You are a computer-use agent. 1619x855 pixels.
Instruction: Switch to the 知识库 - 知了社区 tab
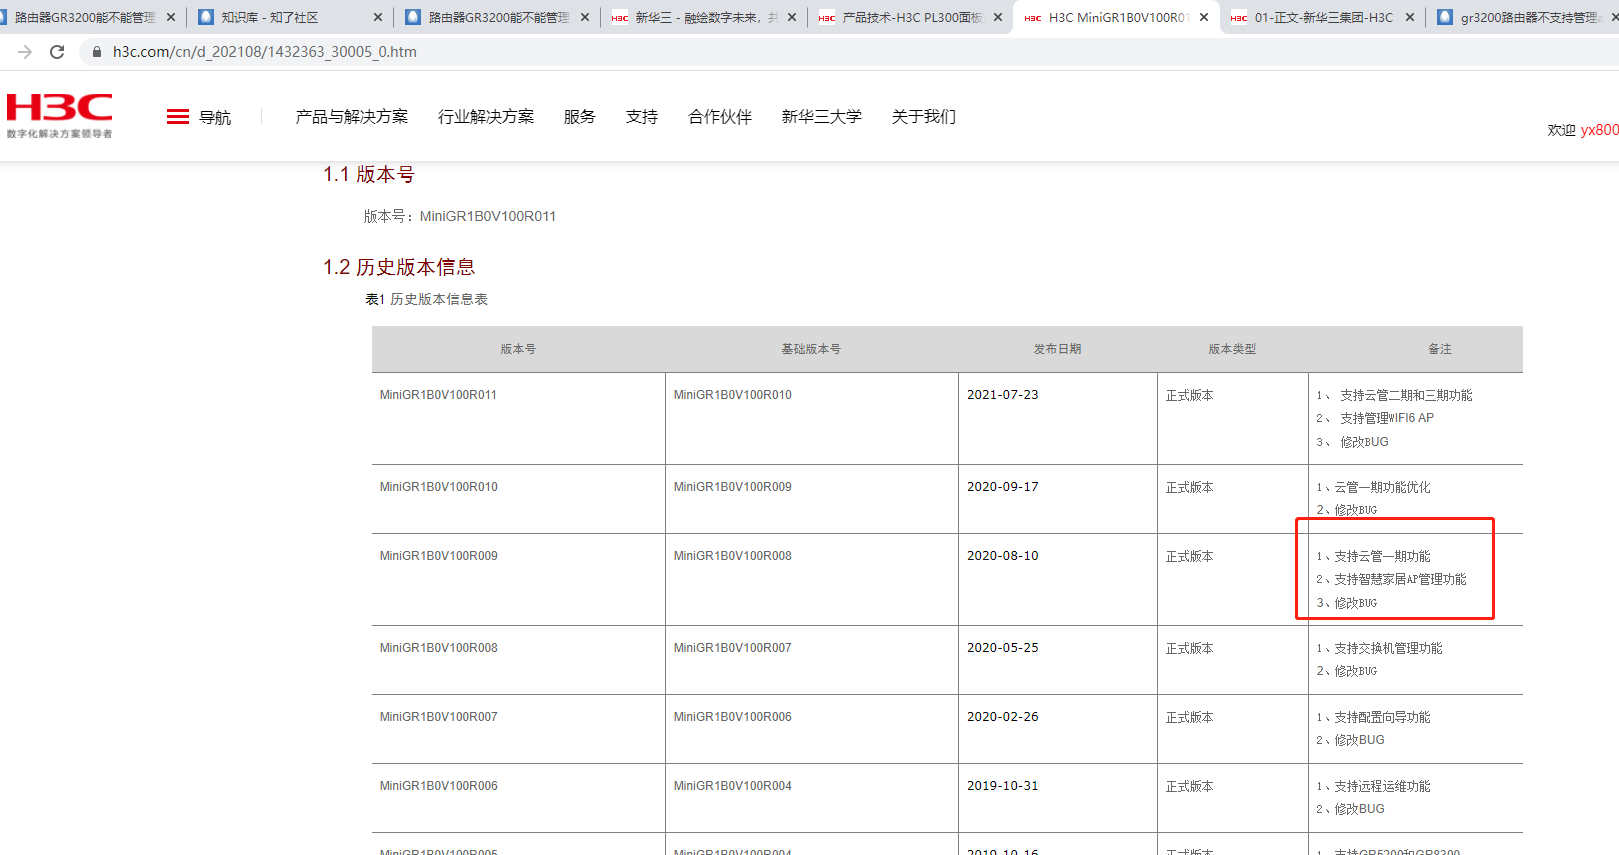(290, 17)
